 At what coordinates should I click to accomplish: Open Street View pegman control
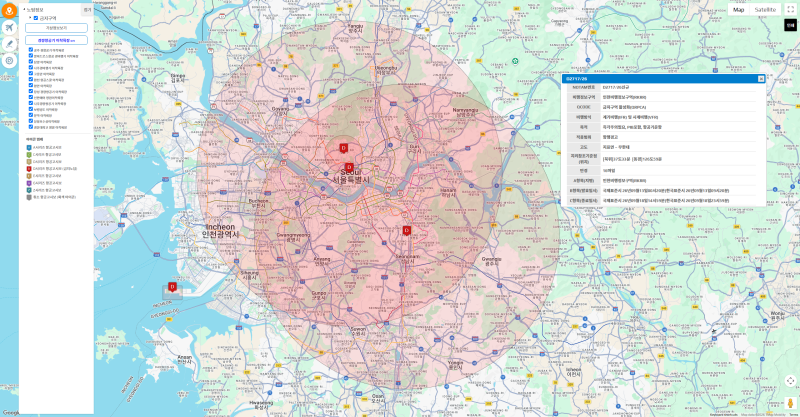pos(790,403)
